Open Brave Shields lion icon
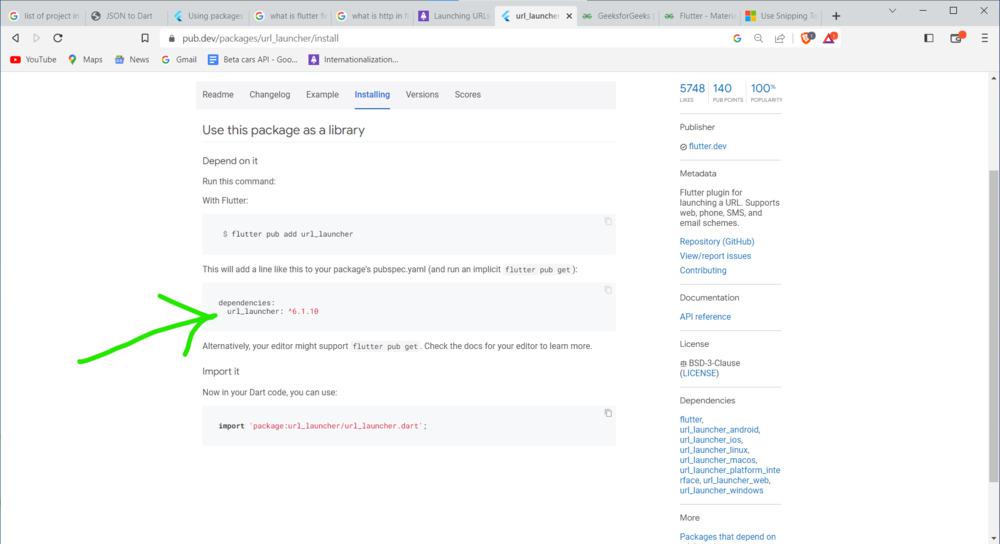This screenshot has height=544, width=1000. click(807, 38)
